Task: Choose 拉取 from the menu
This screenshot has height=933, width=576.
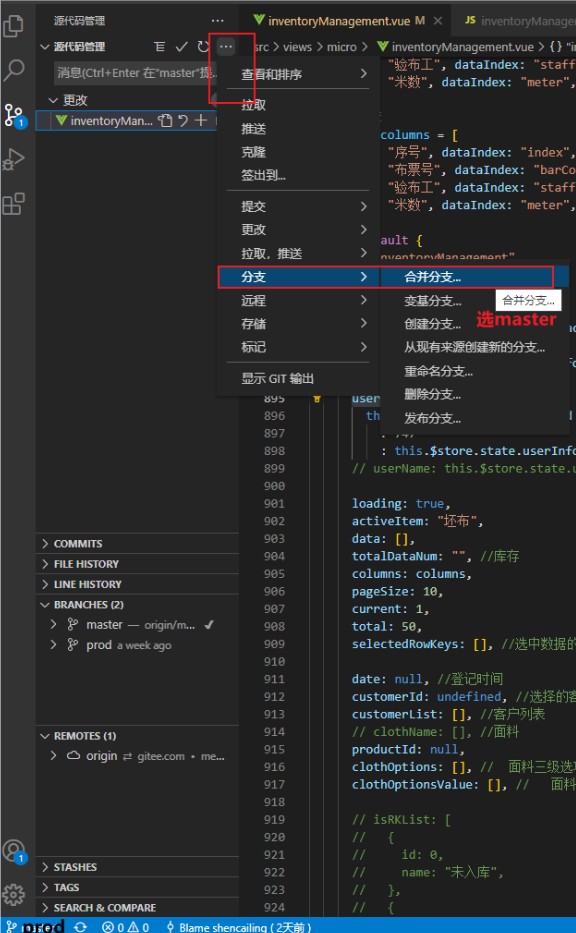Action: click(299, 105)
